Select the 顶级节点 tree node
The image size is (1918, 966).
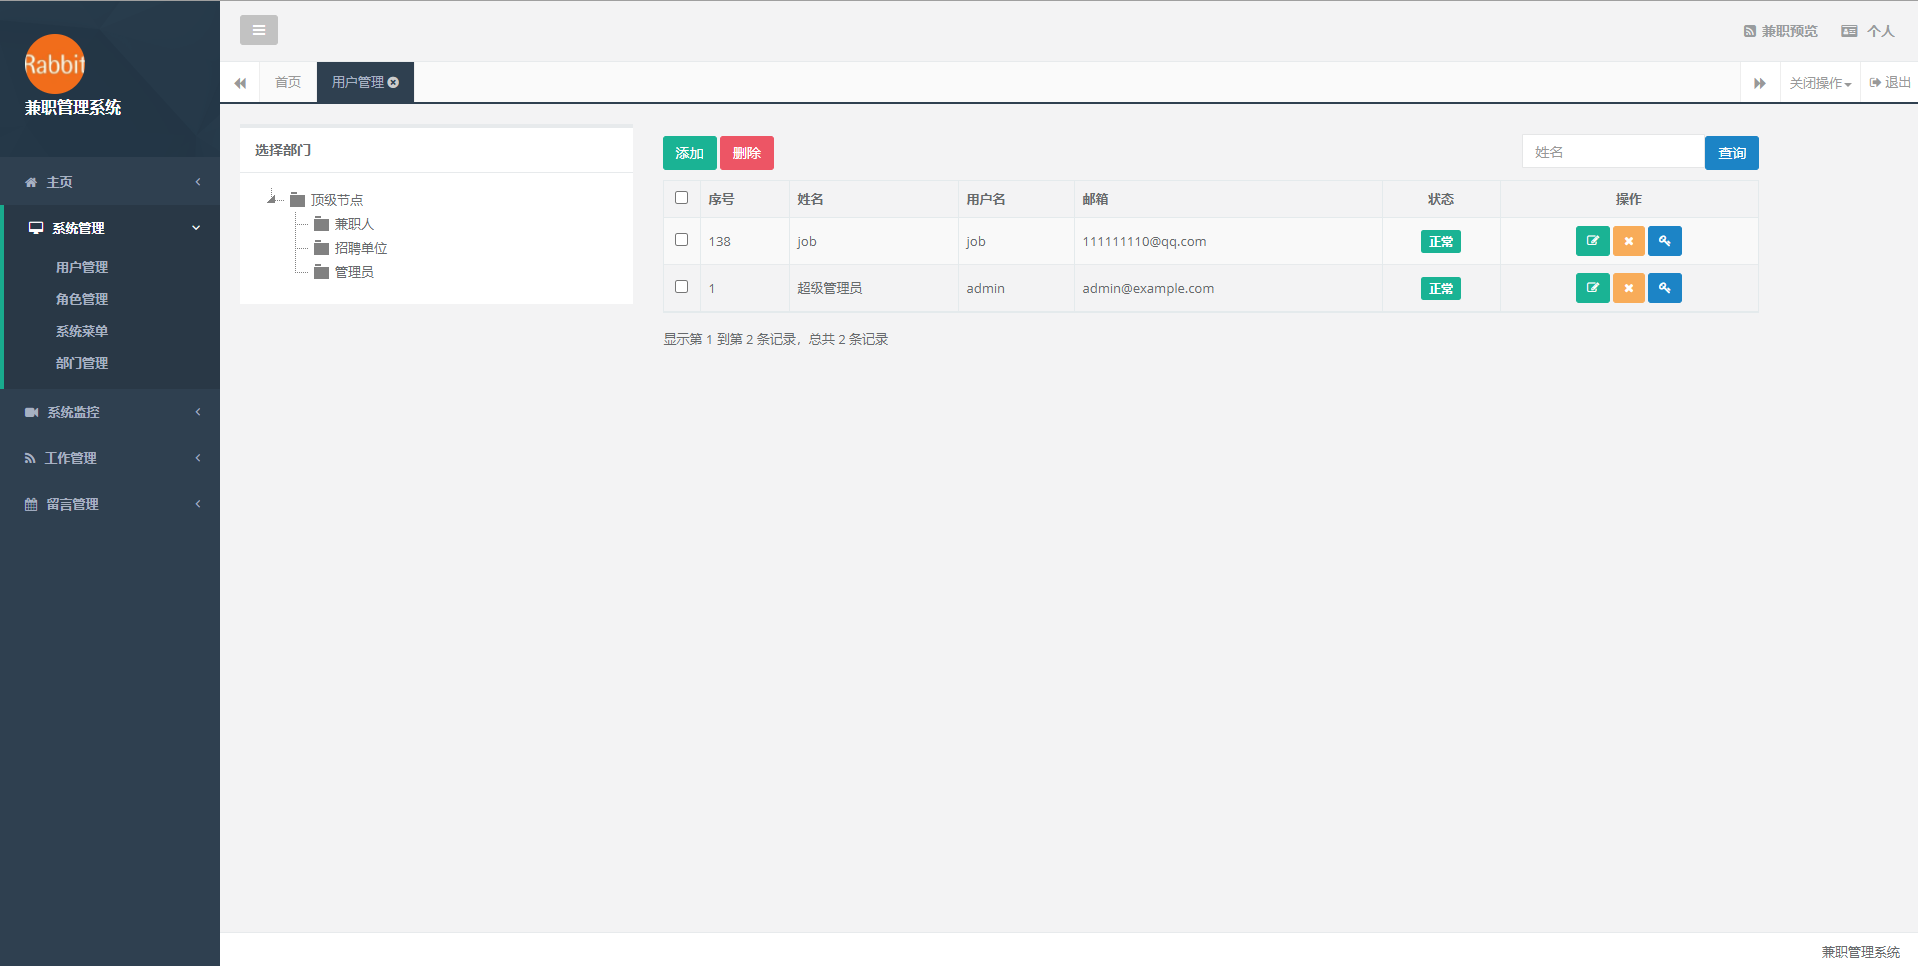click(x=337, y=200)
